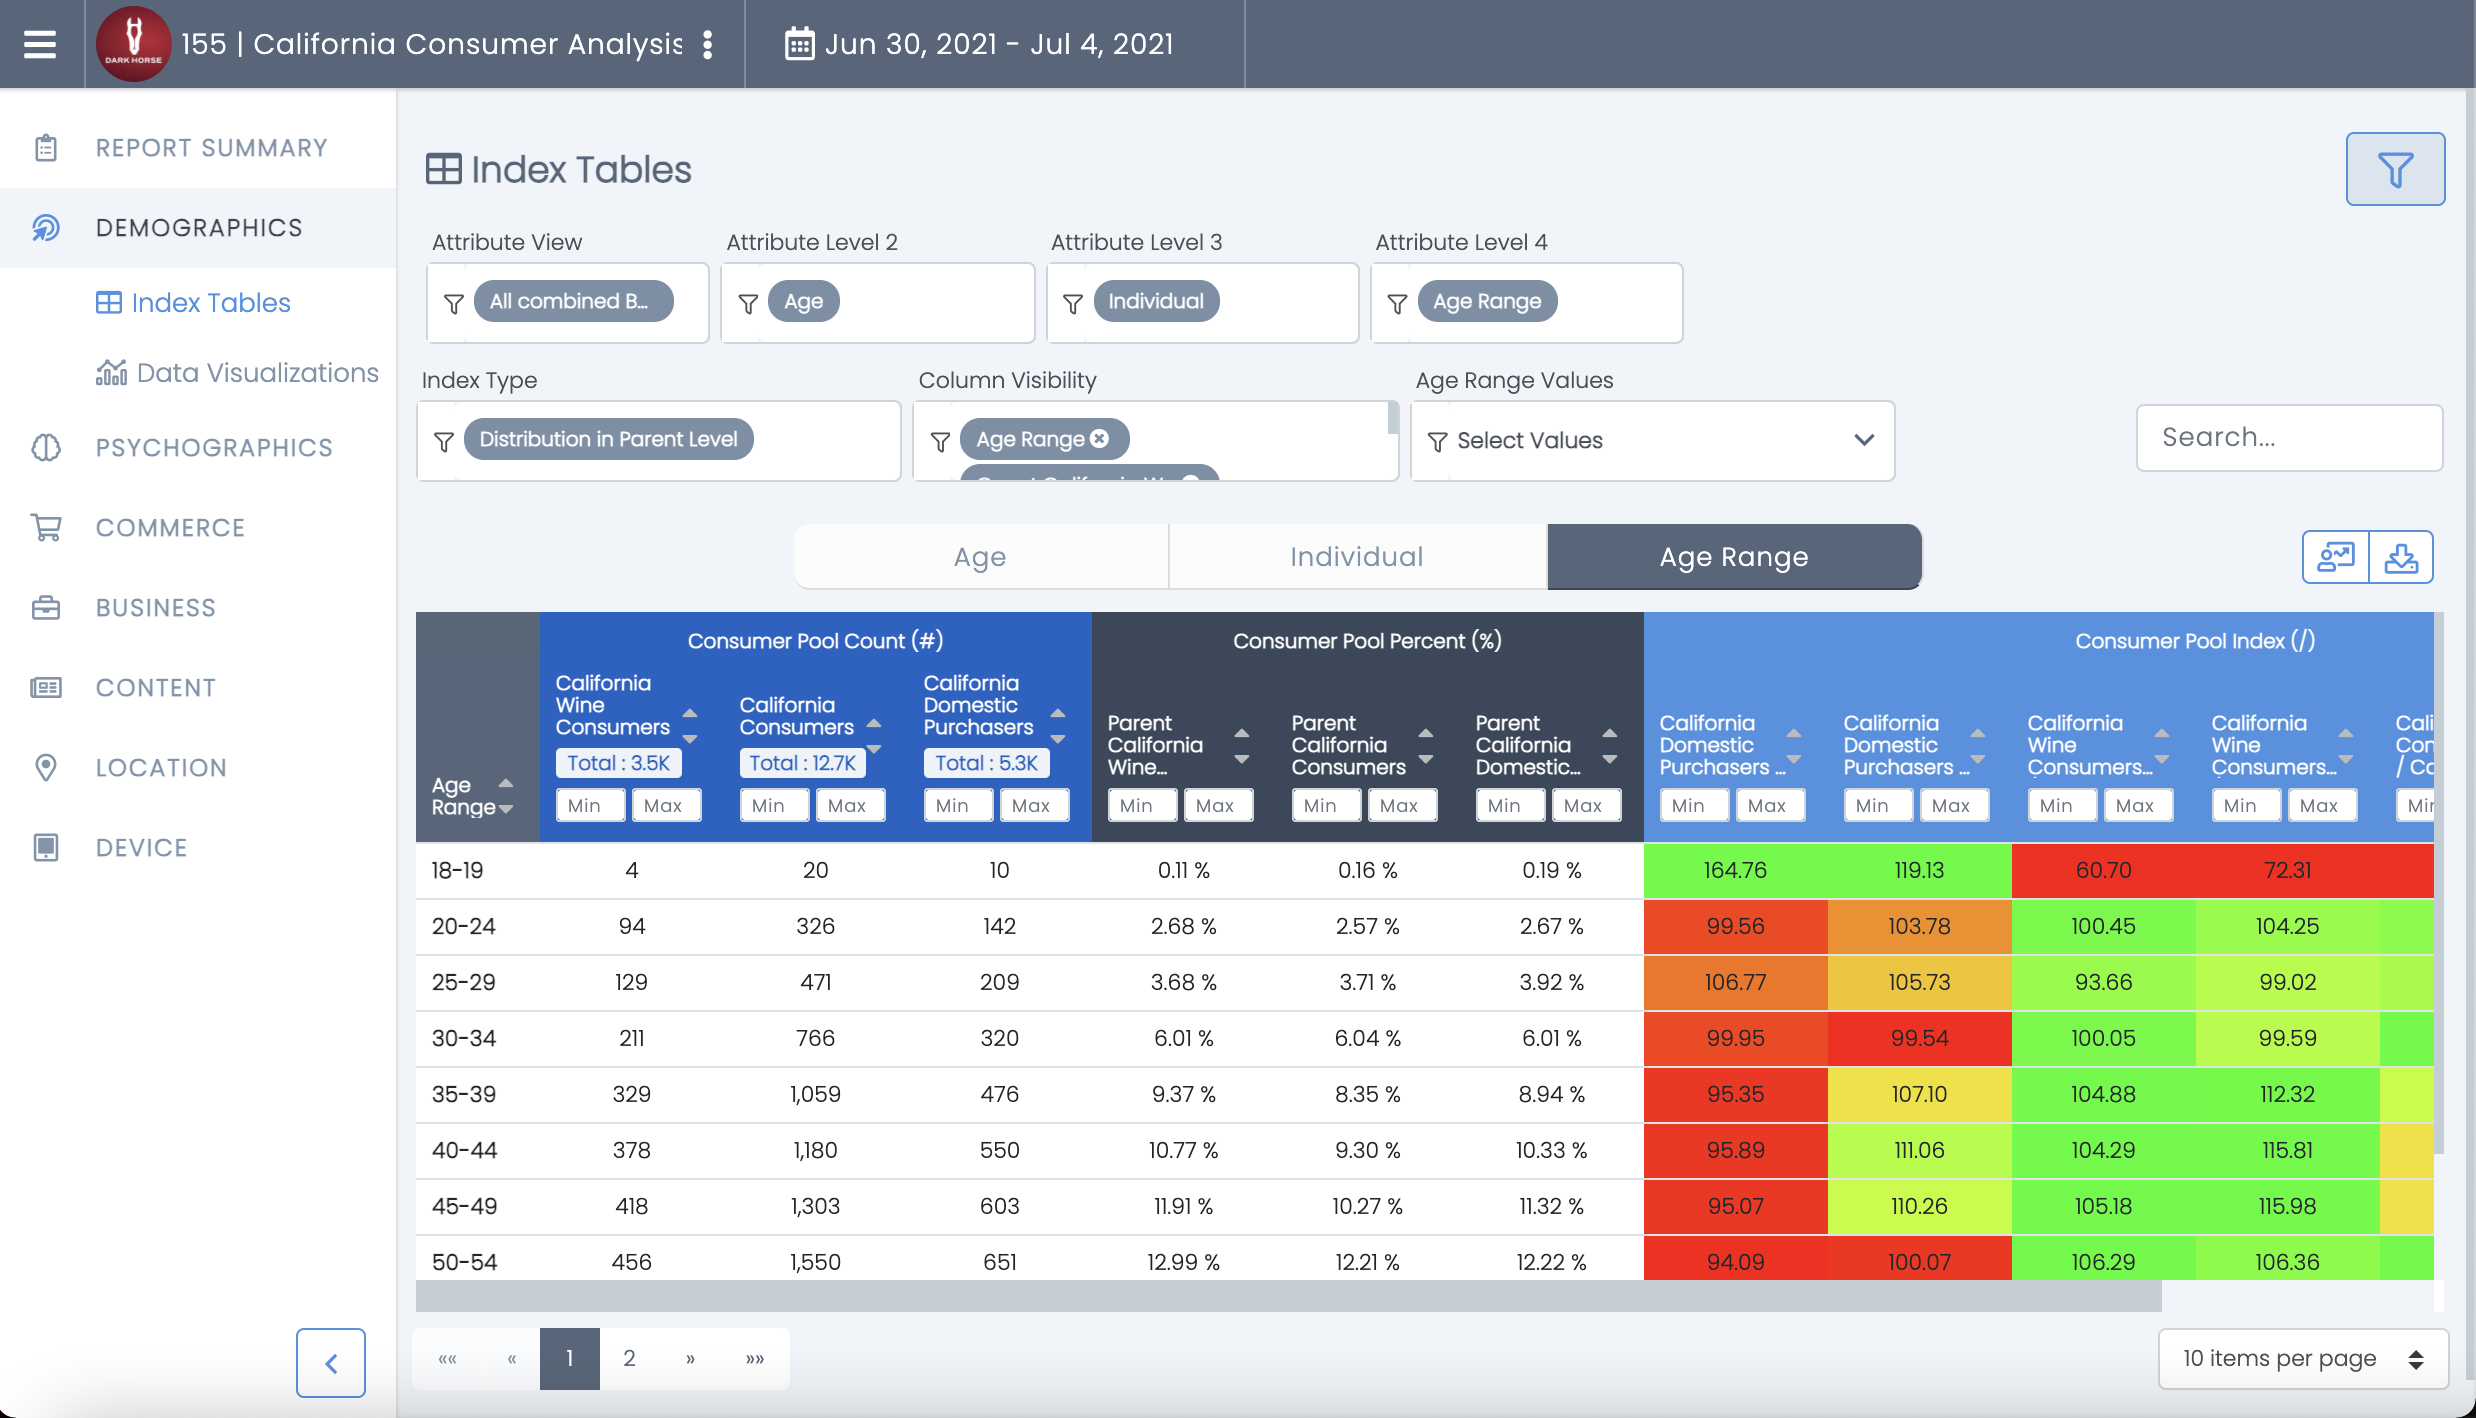The image size is (2476, 1418).
Task: Click the chart visualization icon beside download
Action: 2336,557
